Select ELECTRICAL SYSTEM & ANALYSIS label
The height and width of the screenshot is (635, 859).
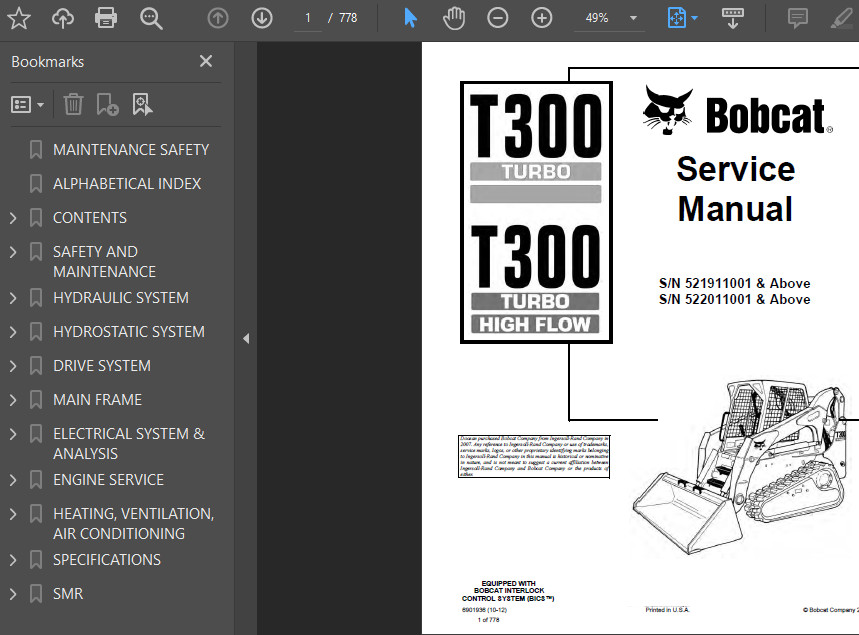point(129,443)
